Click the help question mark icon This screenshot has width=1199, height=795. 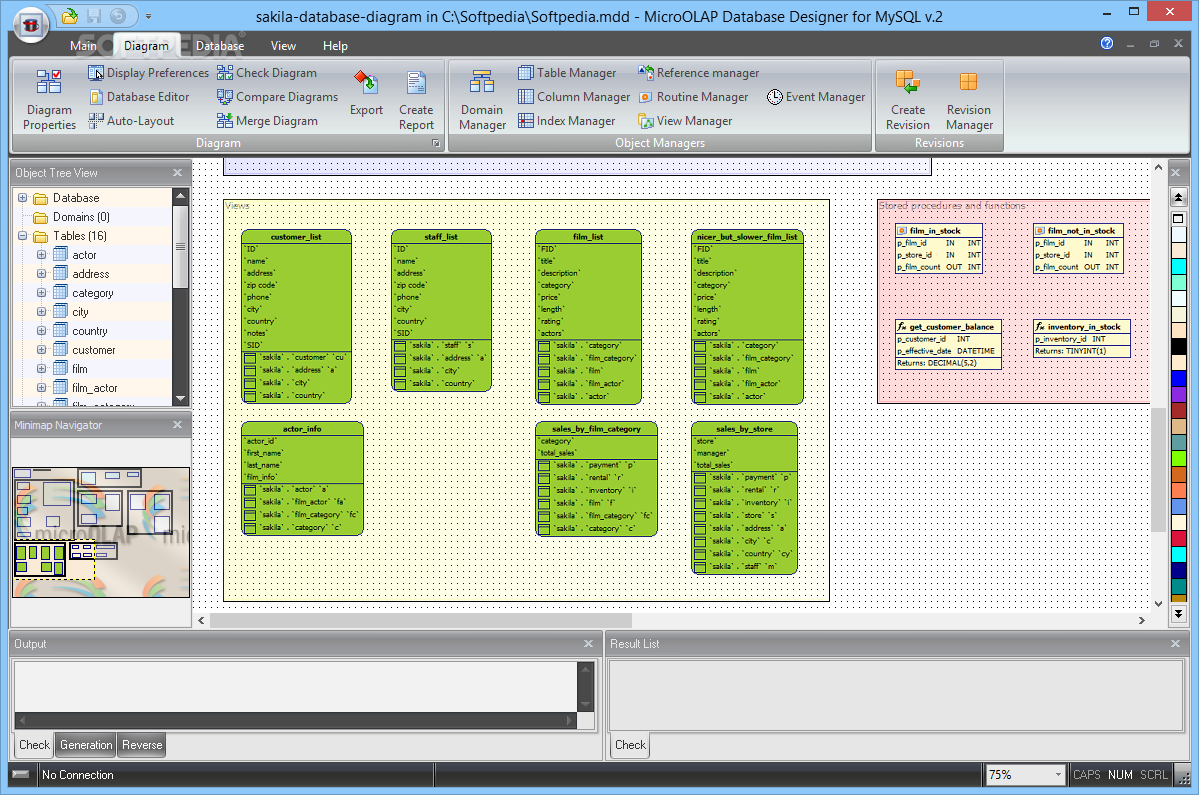click(x=1106, y=44)
